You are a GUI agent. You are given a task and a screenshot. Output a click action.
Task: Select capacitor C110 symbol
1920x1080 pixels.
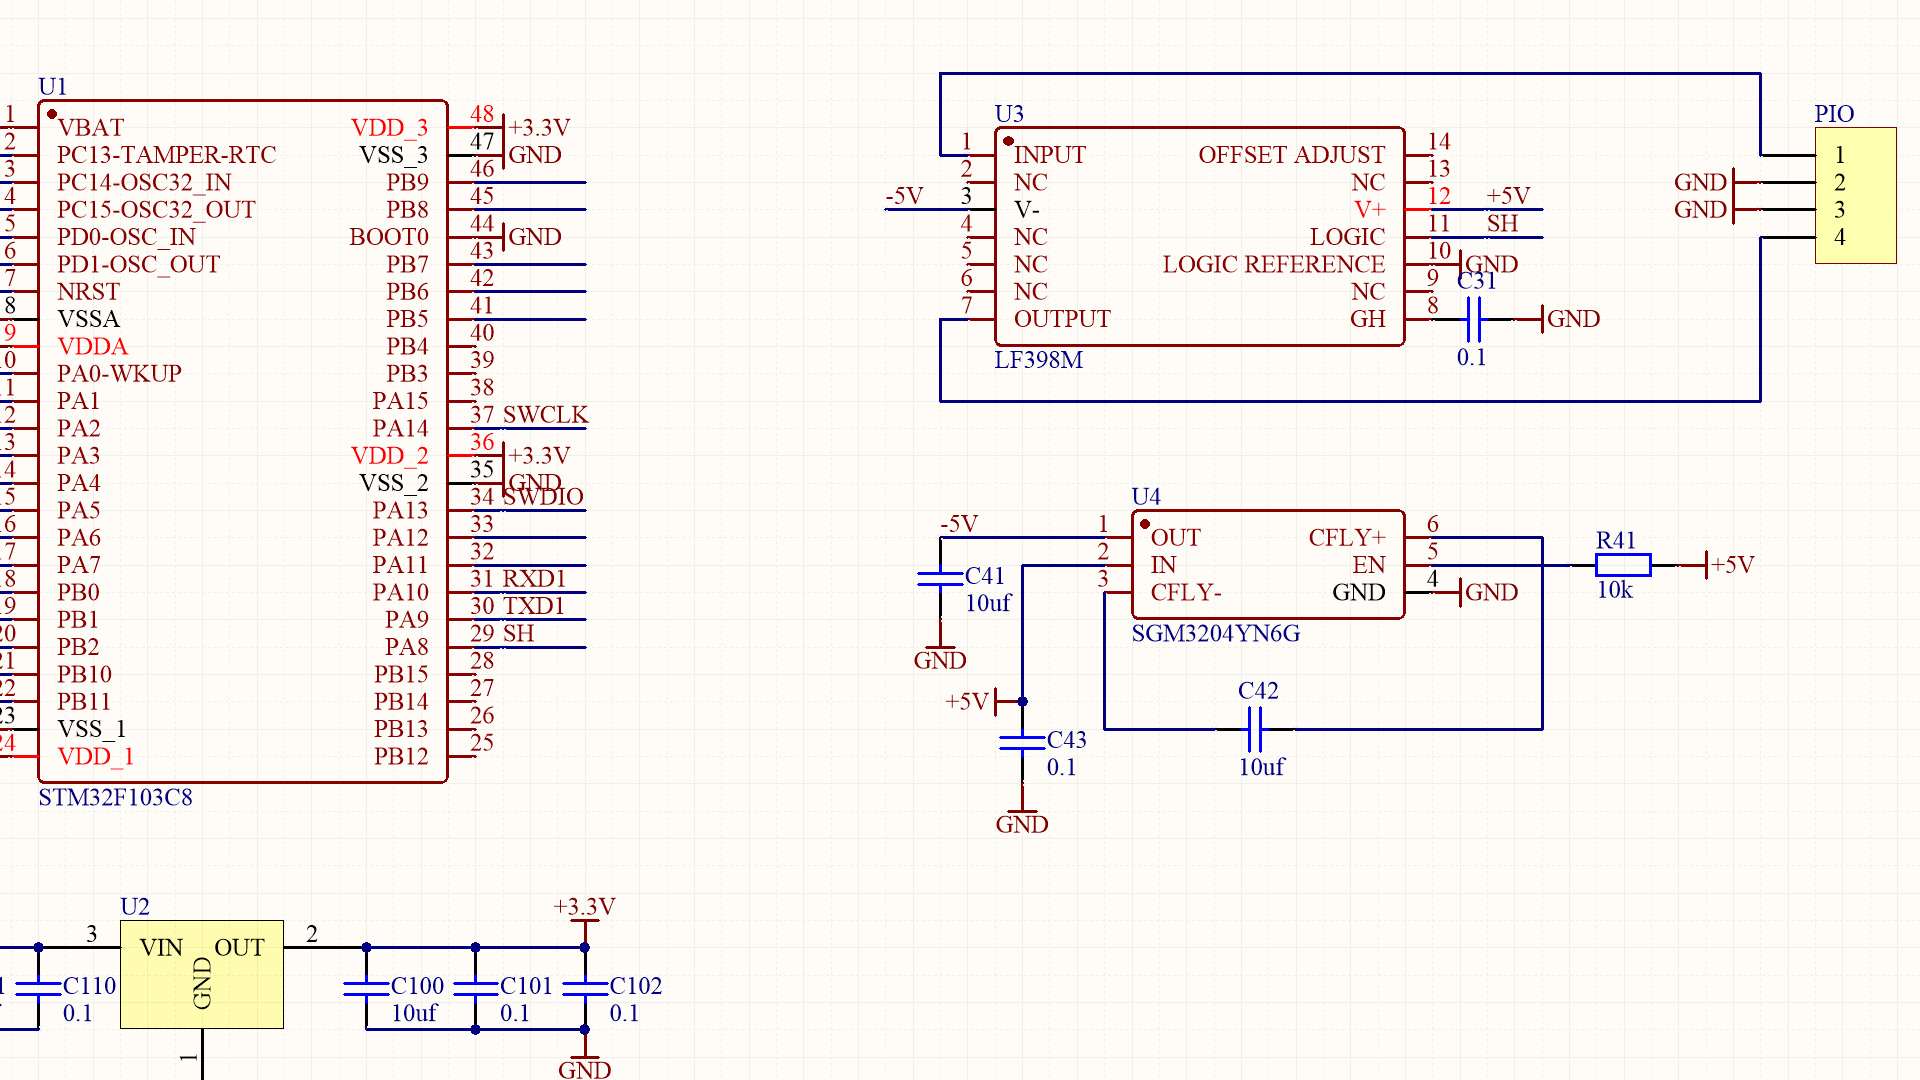coord(38,988)
